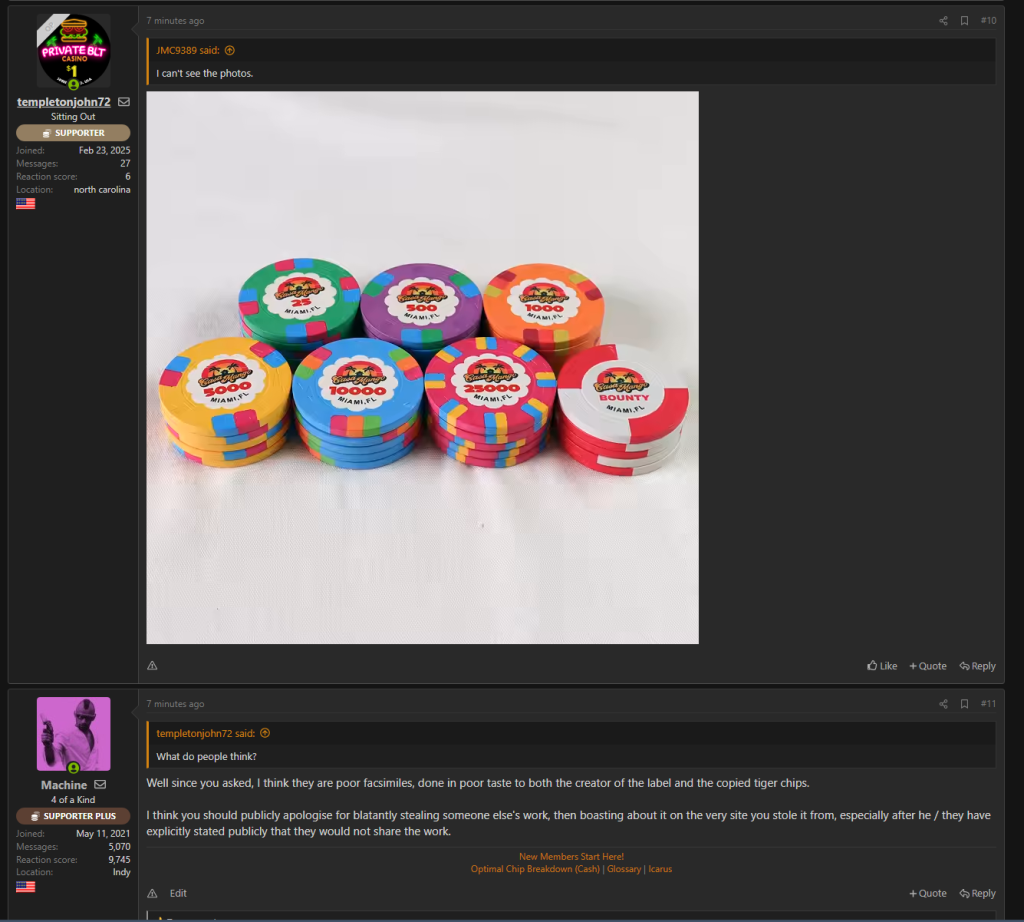Share post #11 via share icon
Screen dimensions: 1024x922
coord(943,704)
